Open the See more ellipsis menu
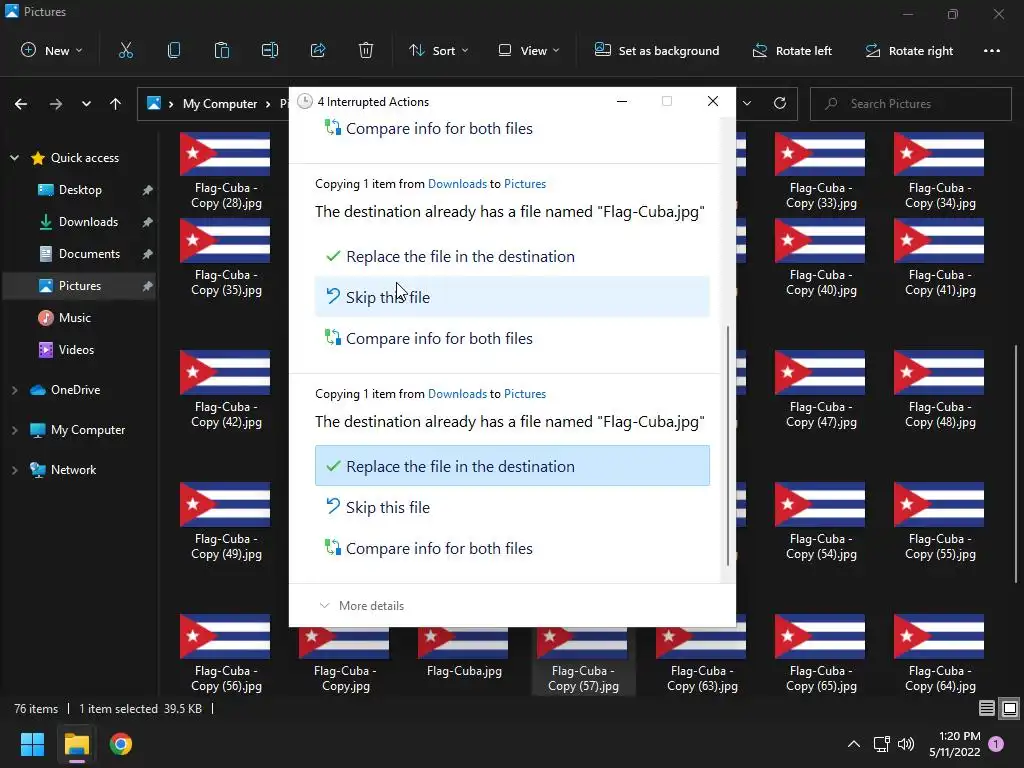The height and width of the screenshot is (768, 1024). tap(991, 50)
